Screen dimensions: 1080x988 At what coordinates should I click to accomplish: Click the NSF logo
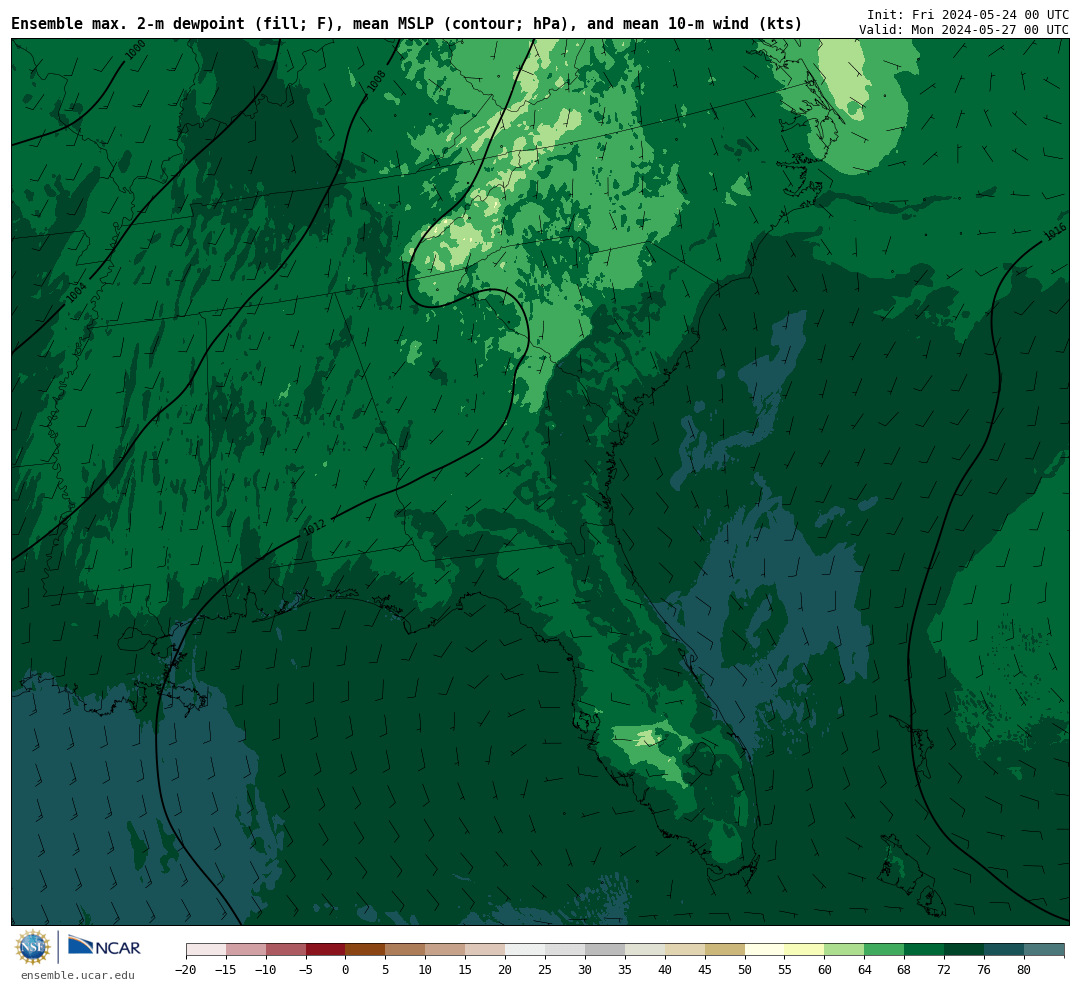point(33,947)
